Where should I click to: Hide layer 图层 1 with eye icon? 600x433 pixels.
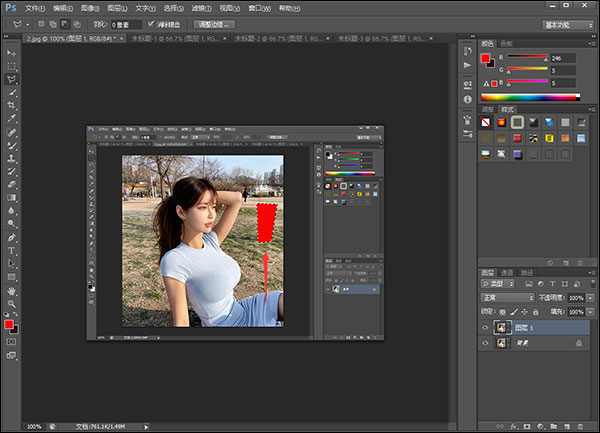click(x=487, y=327)
